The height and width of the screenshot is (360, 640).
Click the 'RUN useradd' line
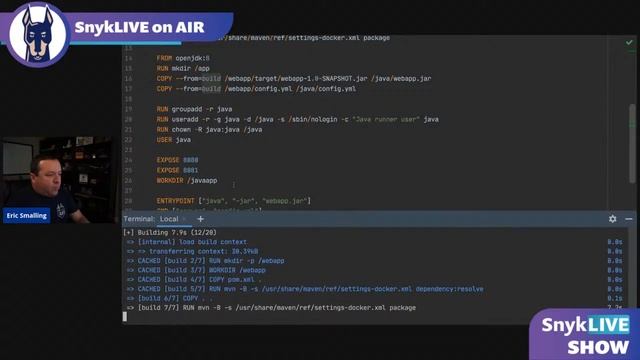click(x=298, y=119)
